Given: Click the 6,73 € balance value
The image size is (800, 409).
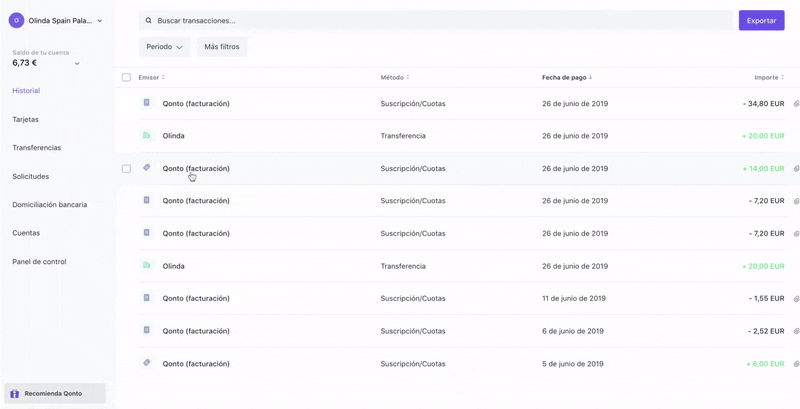Looking at the screenshot, I should 24,63.
